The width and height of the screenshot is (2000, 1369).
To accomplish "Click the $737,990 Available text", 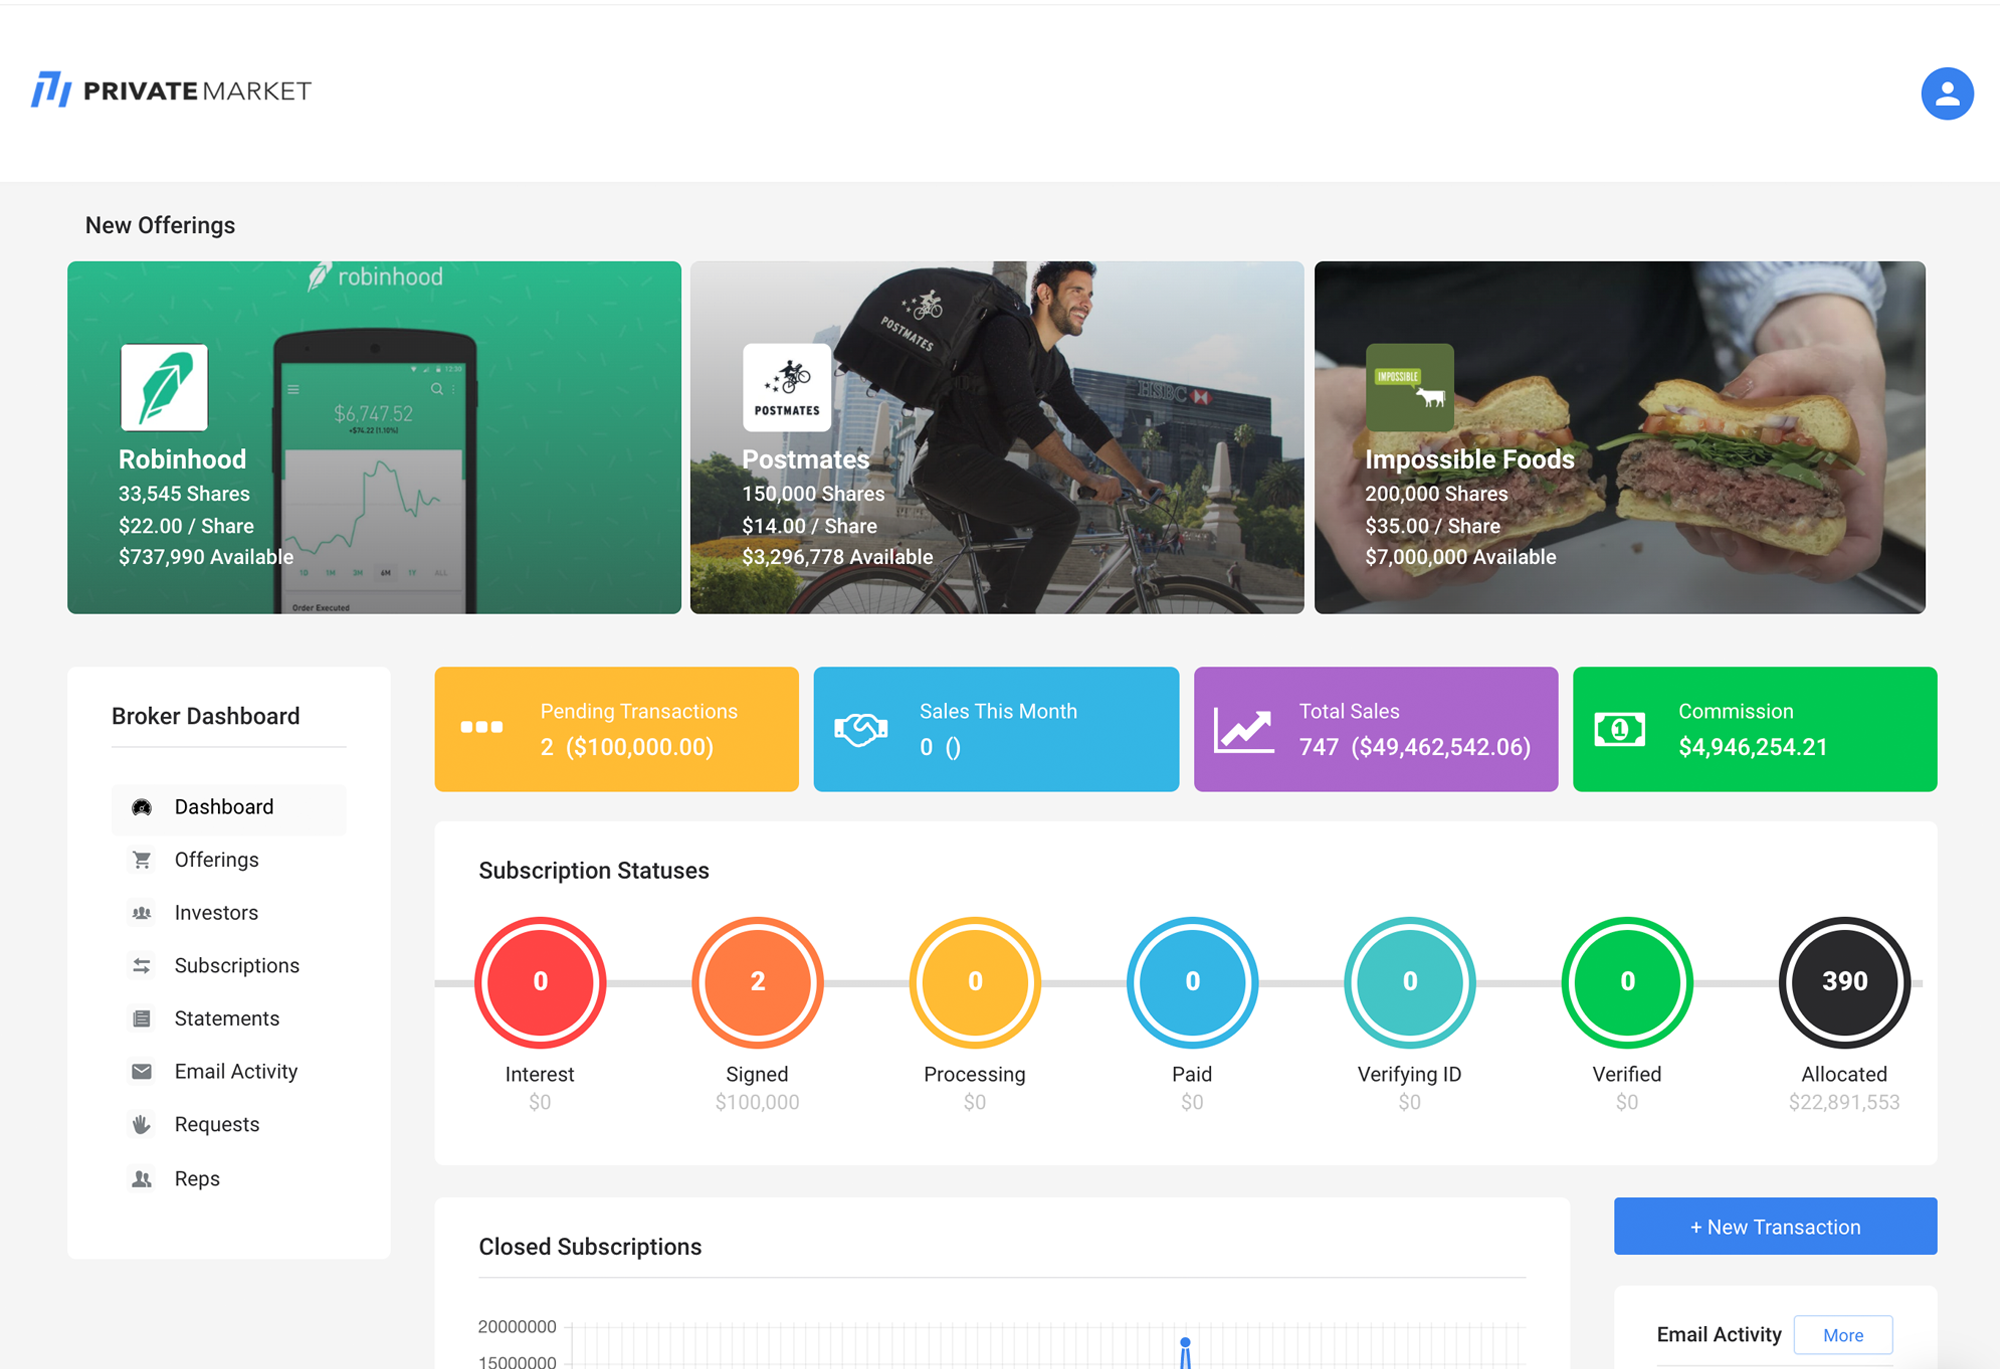I will tap(206, 557).
